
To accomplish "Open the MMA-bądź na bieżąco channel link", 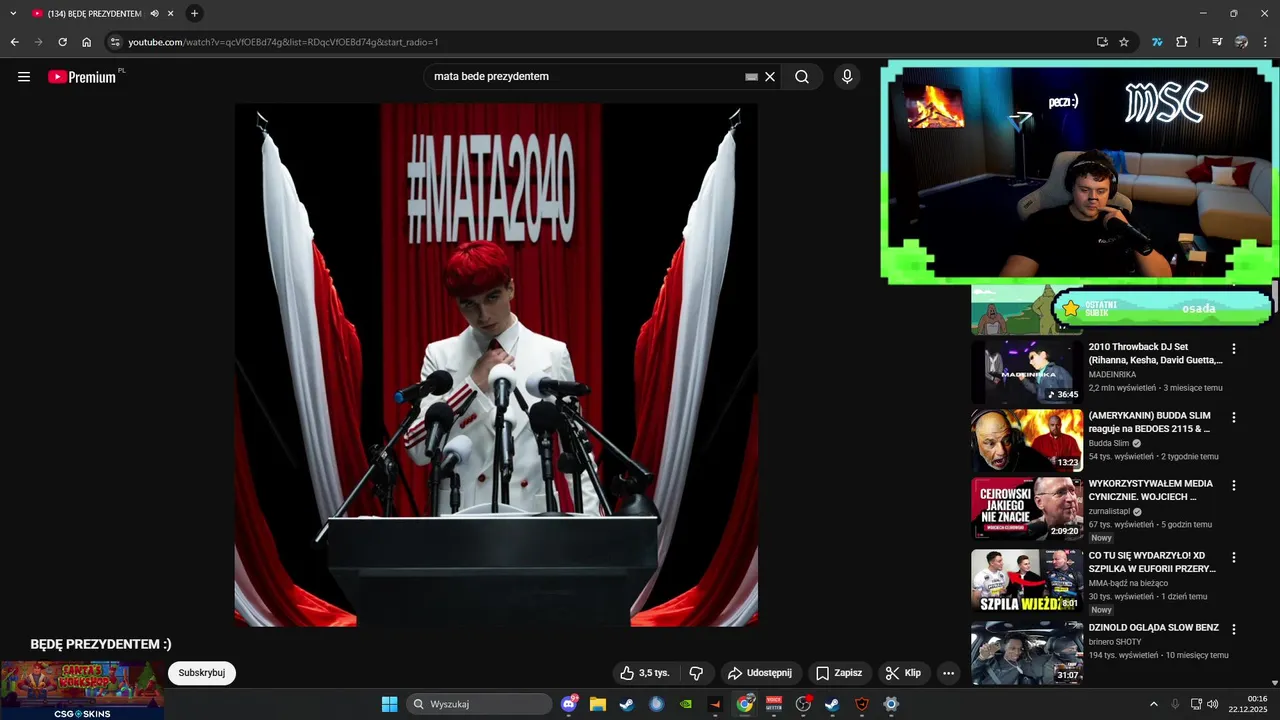I will tap(1128, 583).
